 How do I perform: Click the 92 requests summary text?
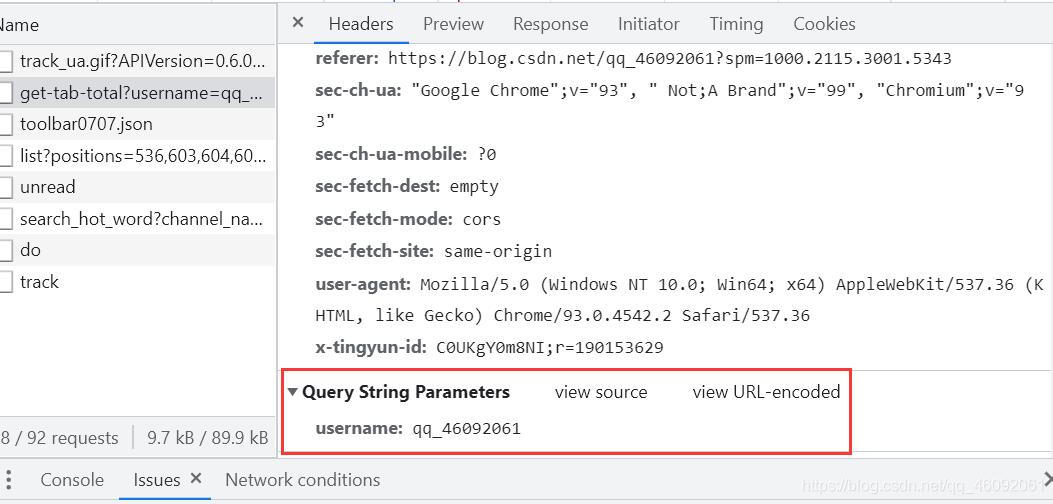(59, 438)
